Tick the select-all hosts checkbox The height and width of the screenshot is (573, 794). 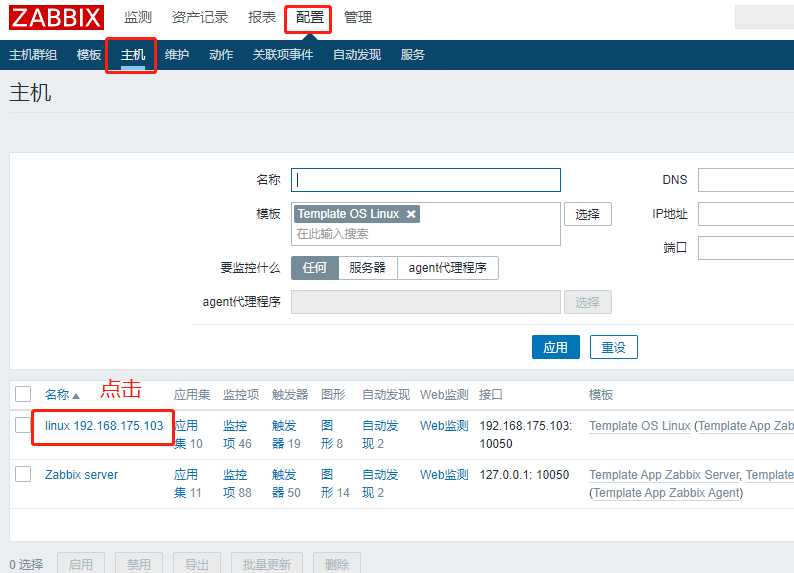23,394
